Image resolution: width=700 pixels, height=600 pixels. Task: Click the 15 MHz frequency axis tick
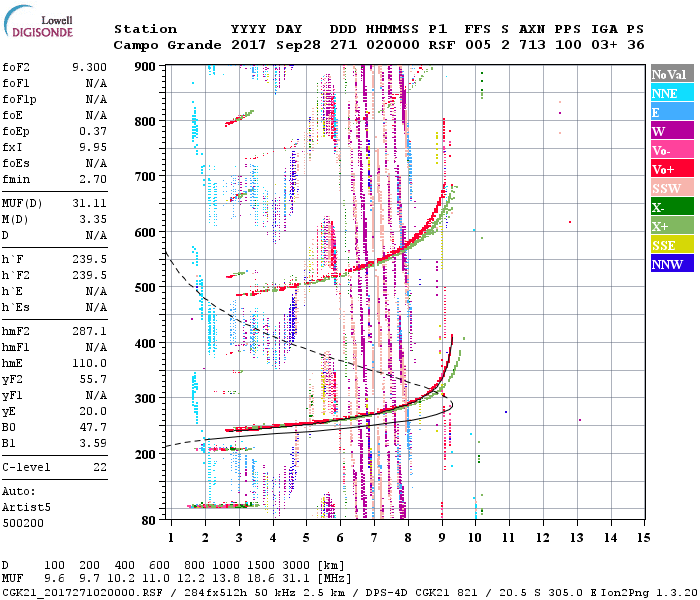point(644,537)
